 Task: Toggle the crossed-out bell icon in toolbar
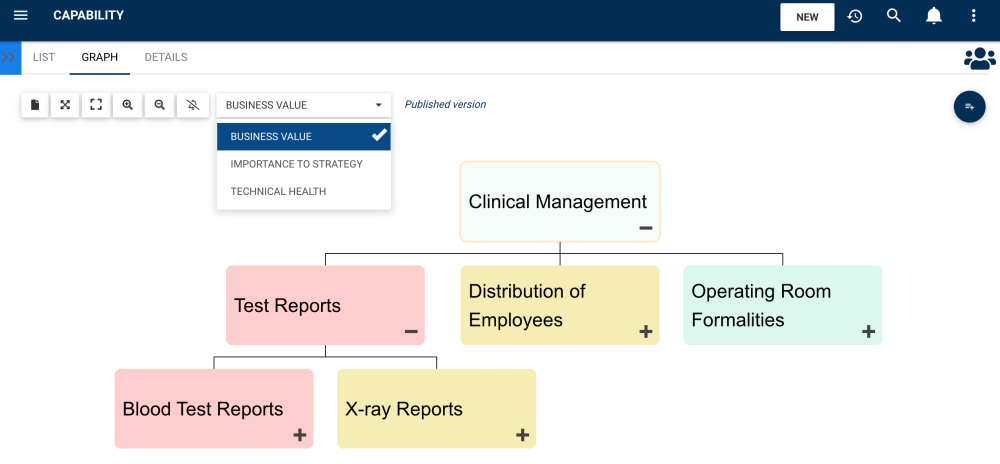193,105
